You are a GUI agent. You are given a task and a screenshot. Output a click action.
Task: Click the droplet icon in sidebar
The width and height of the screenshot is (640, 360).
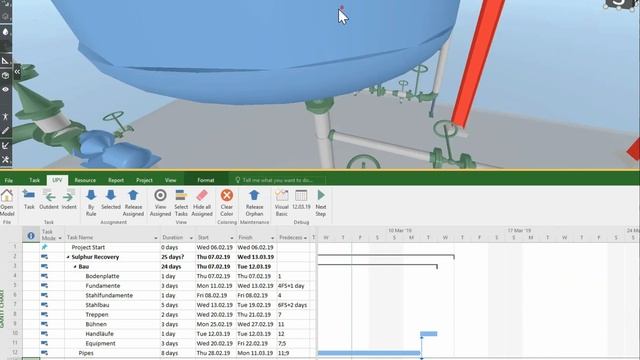pos(5,32)
